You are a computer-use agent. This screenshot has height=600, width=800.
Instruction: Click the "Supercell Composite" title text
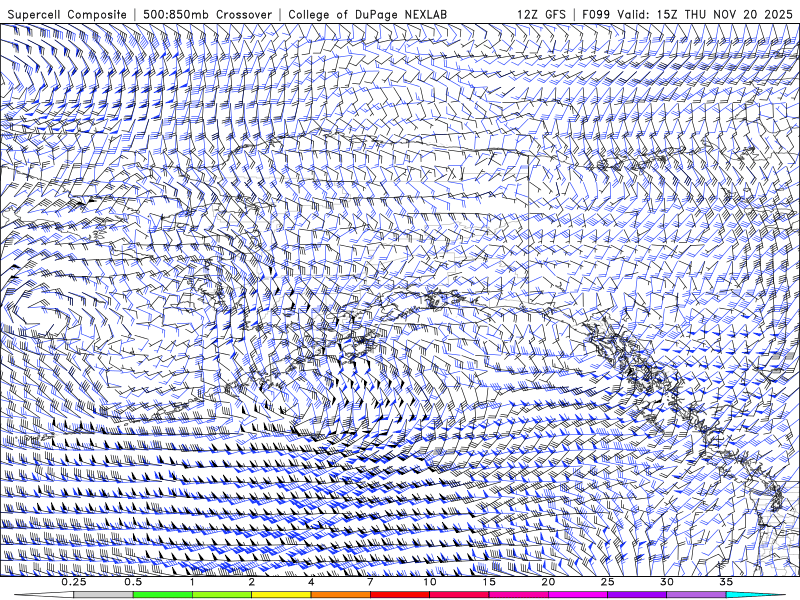67,14
